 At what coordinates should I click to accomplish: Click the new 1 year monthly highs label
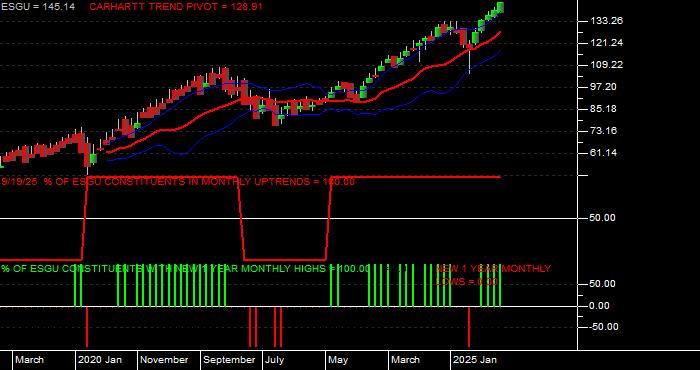pyautogui.click(x=186, y=269)
